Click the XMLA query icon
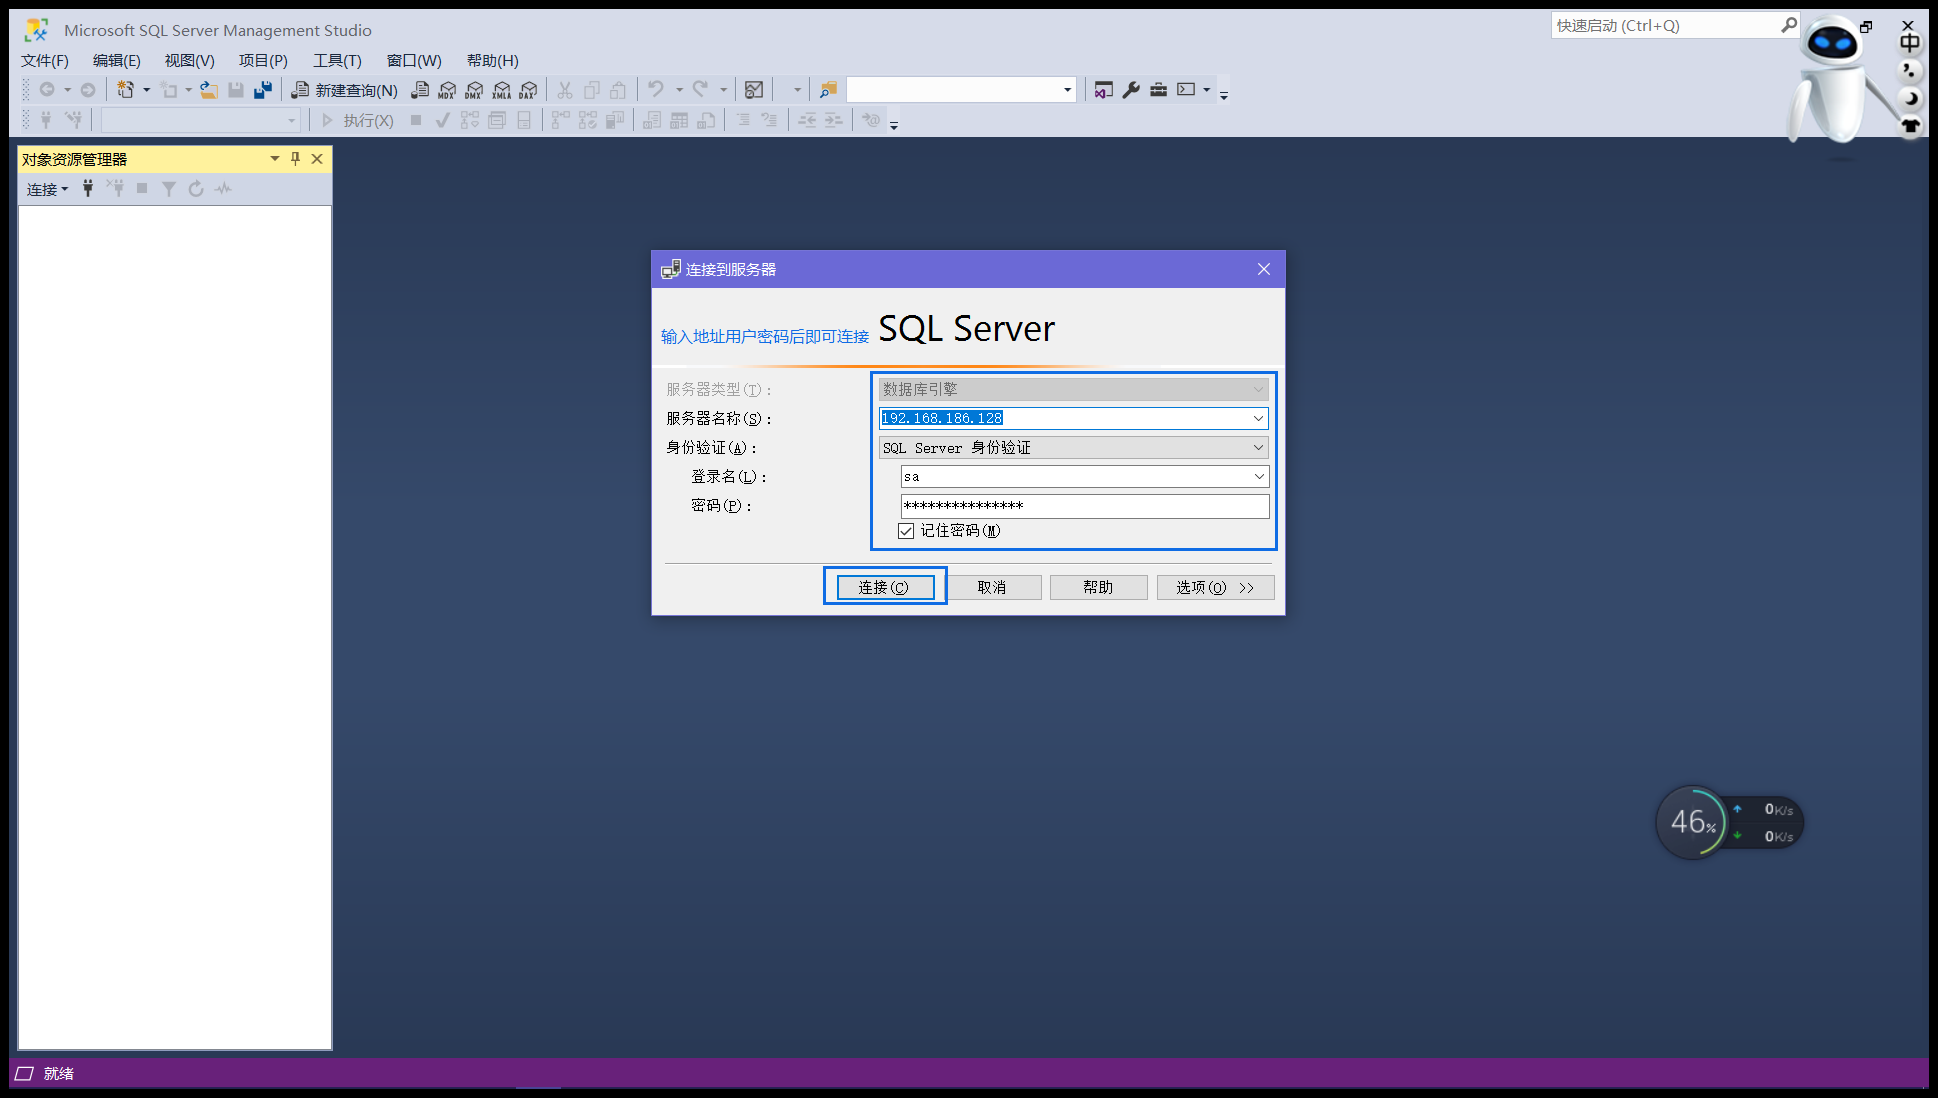 coord(501,90)
